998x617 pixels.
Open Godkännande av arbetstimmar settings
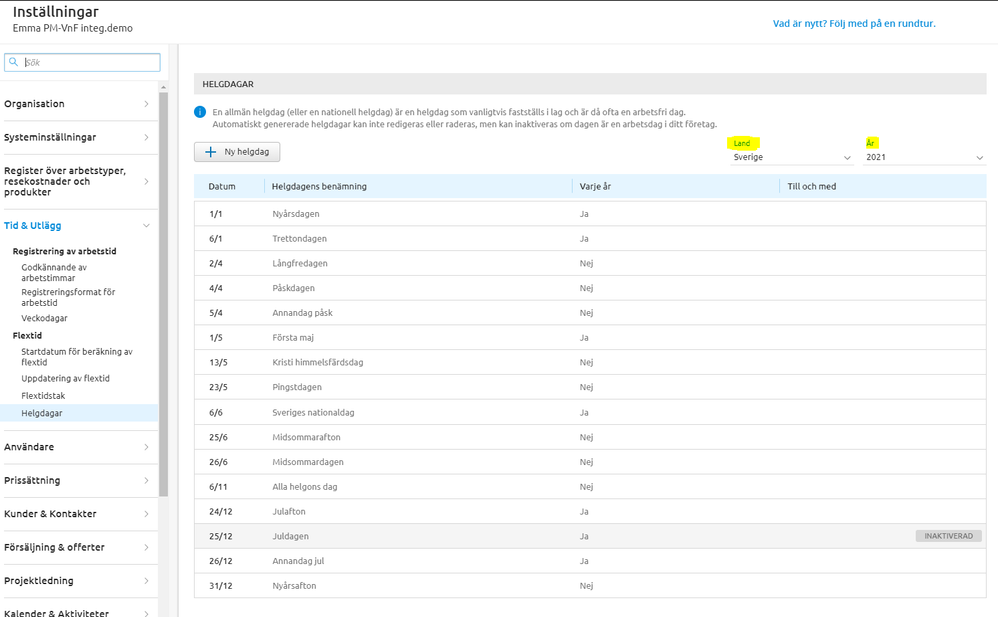click(54, 272)
